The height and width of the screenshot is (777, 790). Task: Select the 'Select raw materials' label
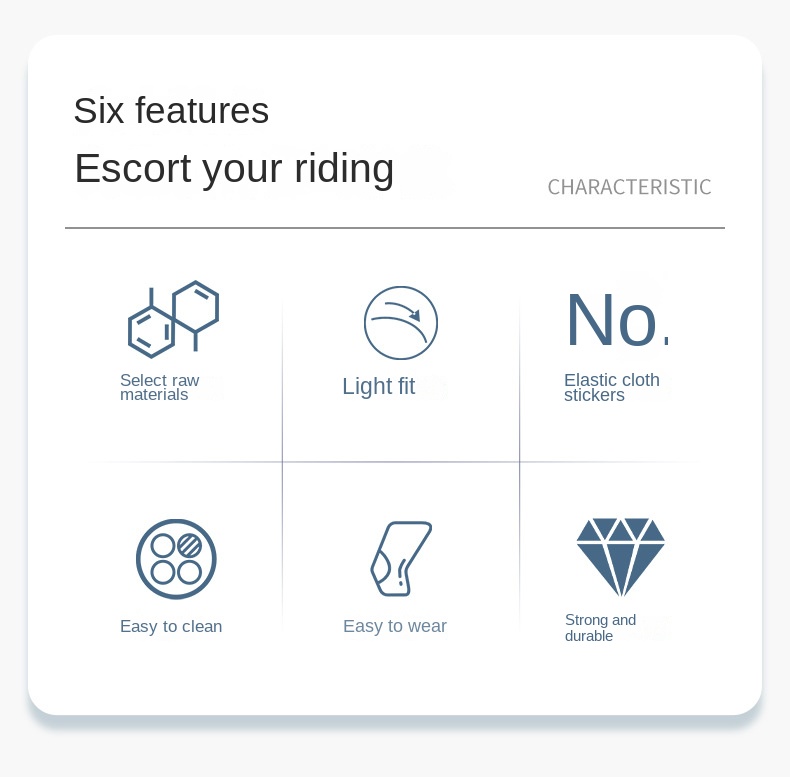pos(159,387)
